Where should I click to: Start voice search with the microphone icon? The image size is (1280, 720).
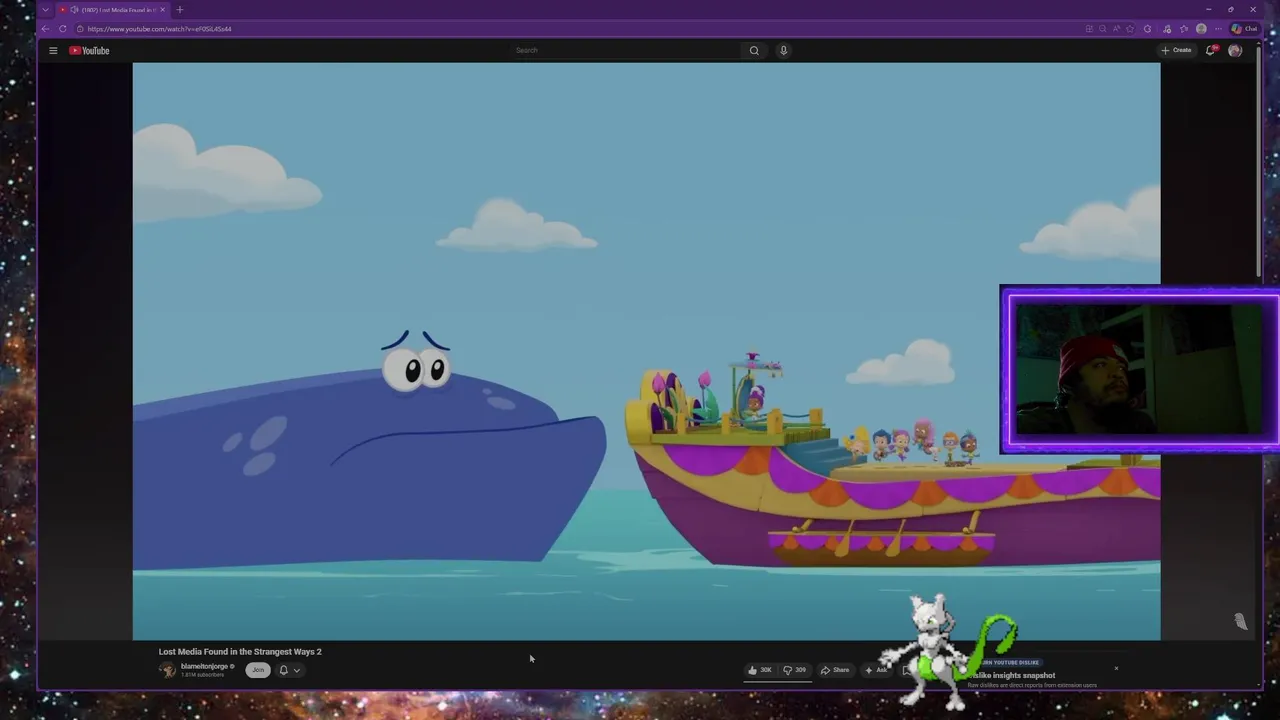(x=783, y=50)
